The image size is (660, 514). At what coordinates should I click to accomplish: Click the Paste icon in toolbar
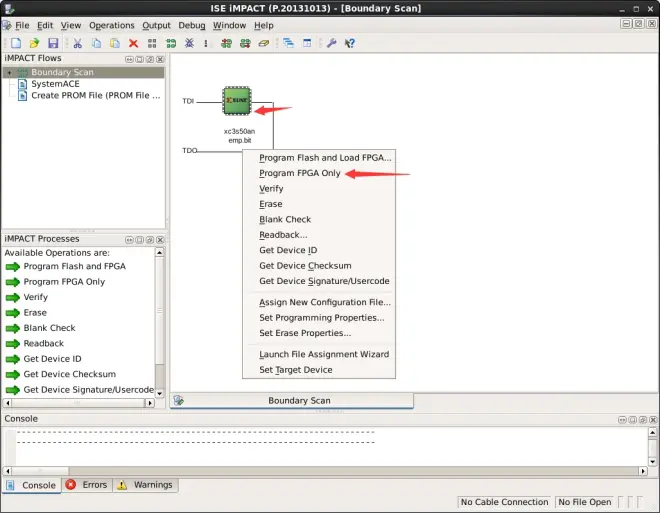[114, 43]
